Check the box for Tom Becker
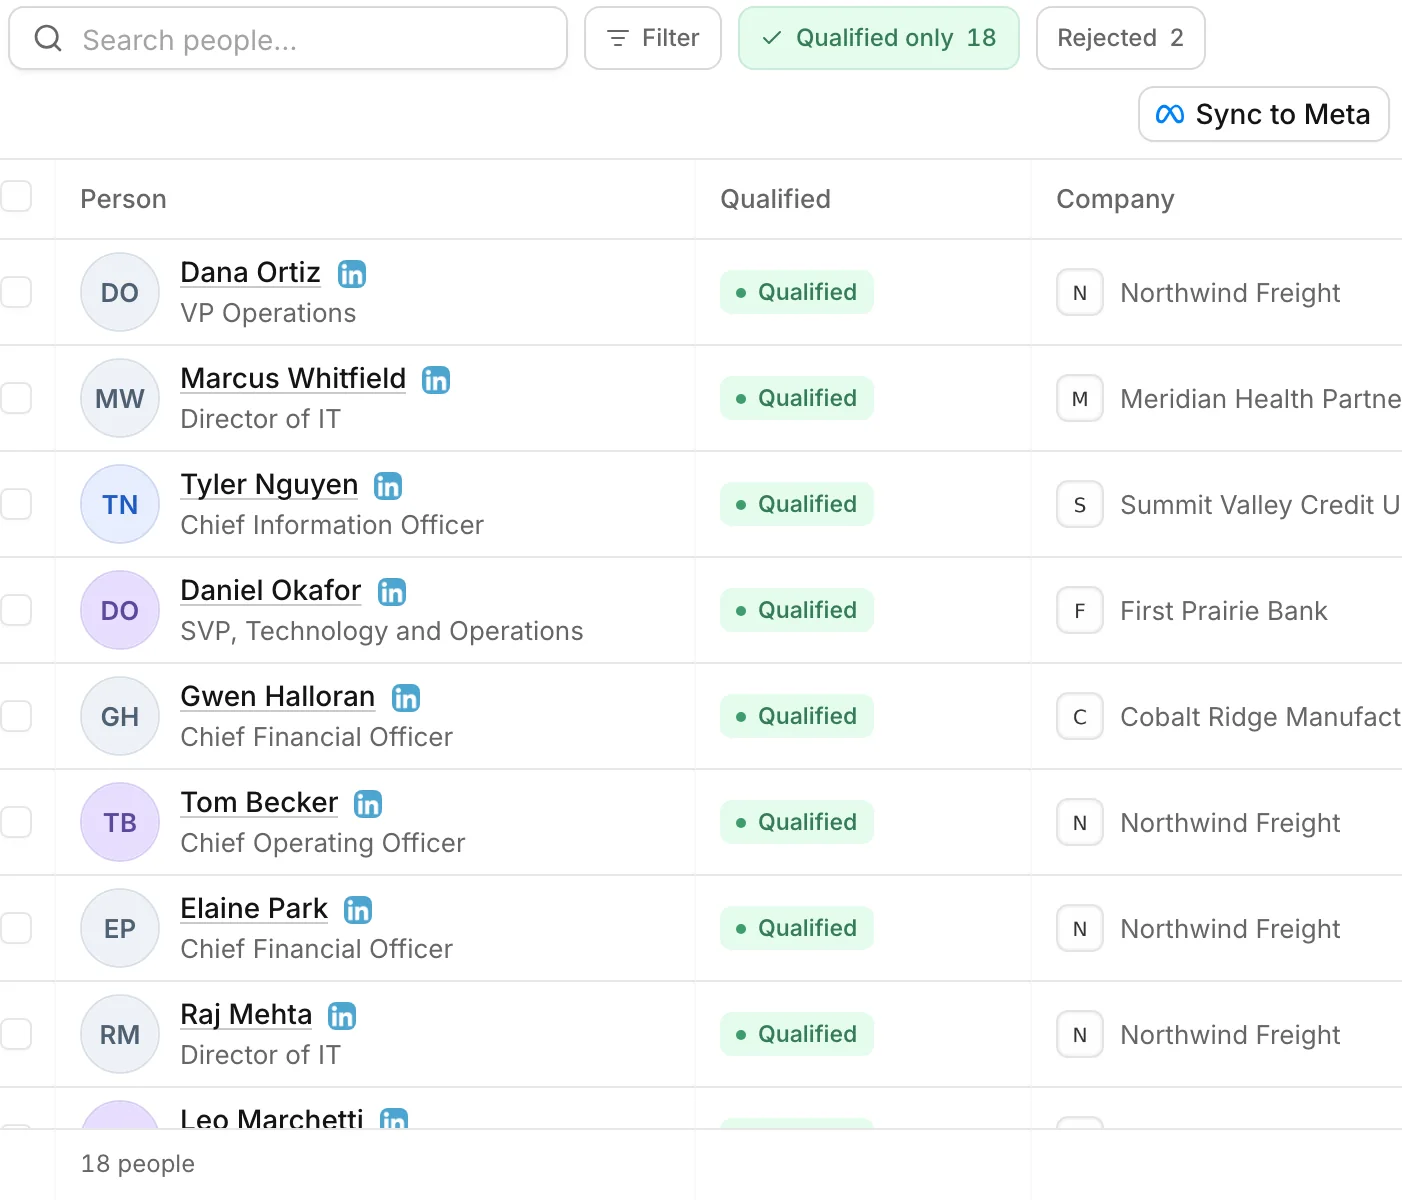The image size is (1402, 1200). (x=15, y=822)
